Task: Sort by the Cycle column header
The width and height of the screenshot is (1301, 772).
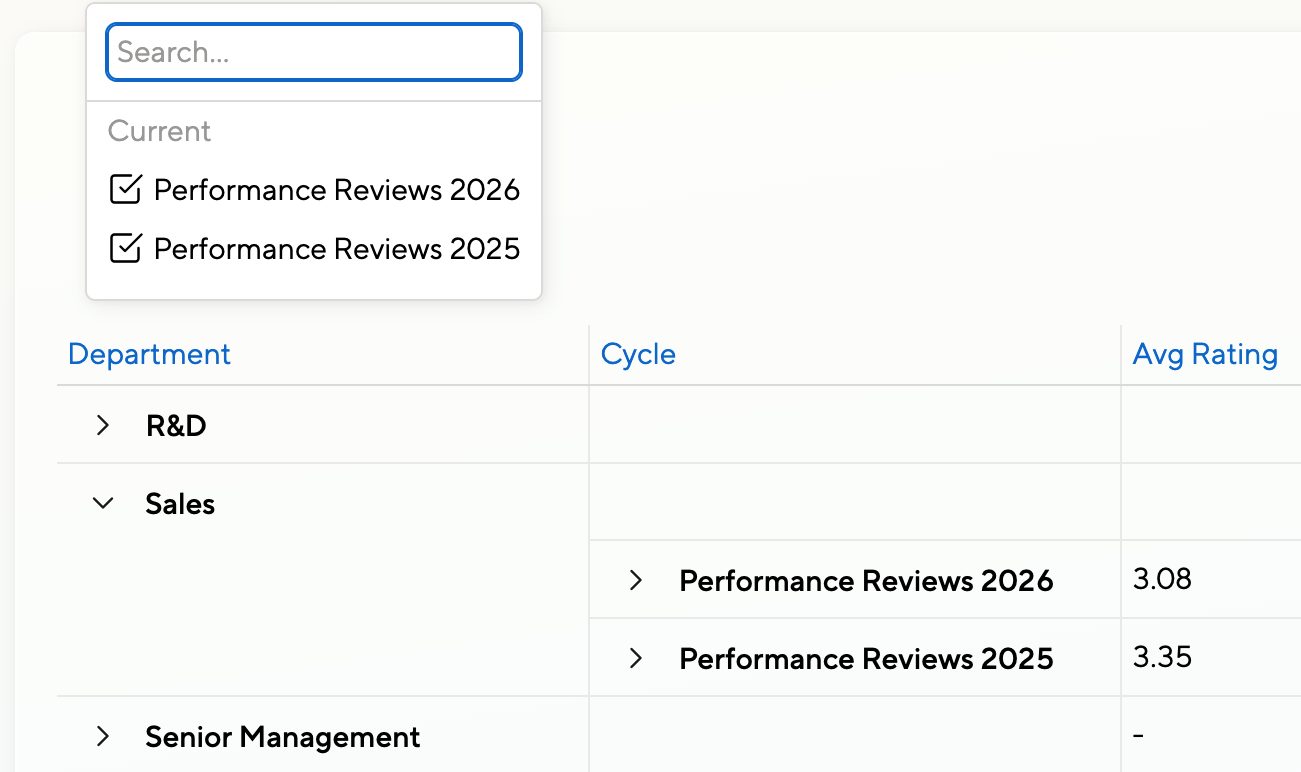Action: click(x=638, y=355)
